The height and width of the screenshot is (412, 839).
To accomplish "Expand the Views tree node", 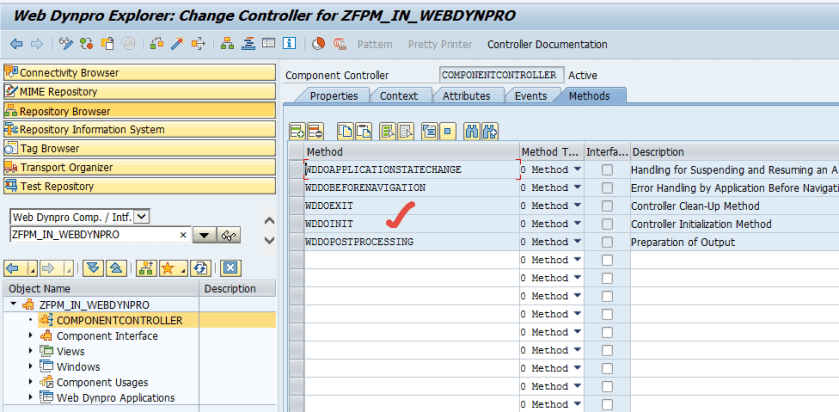I will tap(30, 351).
